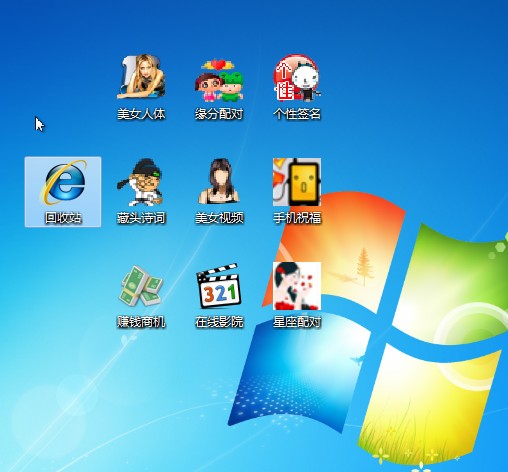Click the 美女视频 caption text
Image resolution: width=508 pixels, height=472 pixels.
pos(219,218)
